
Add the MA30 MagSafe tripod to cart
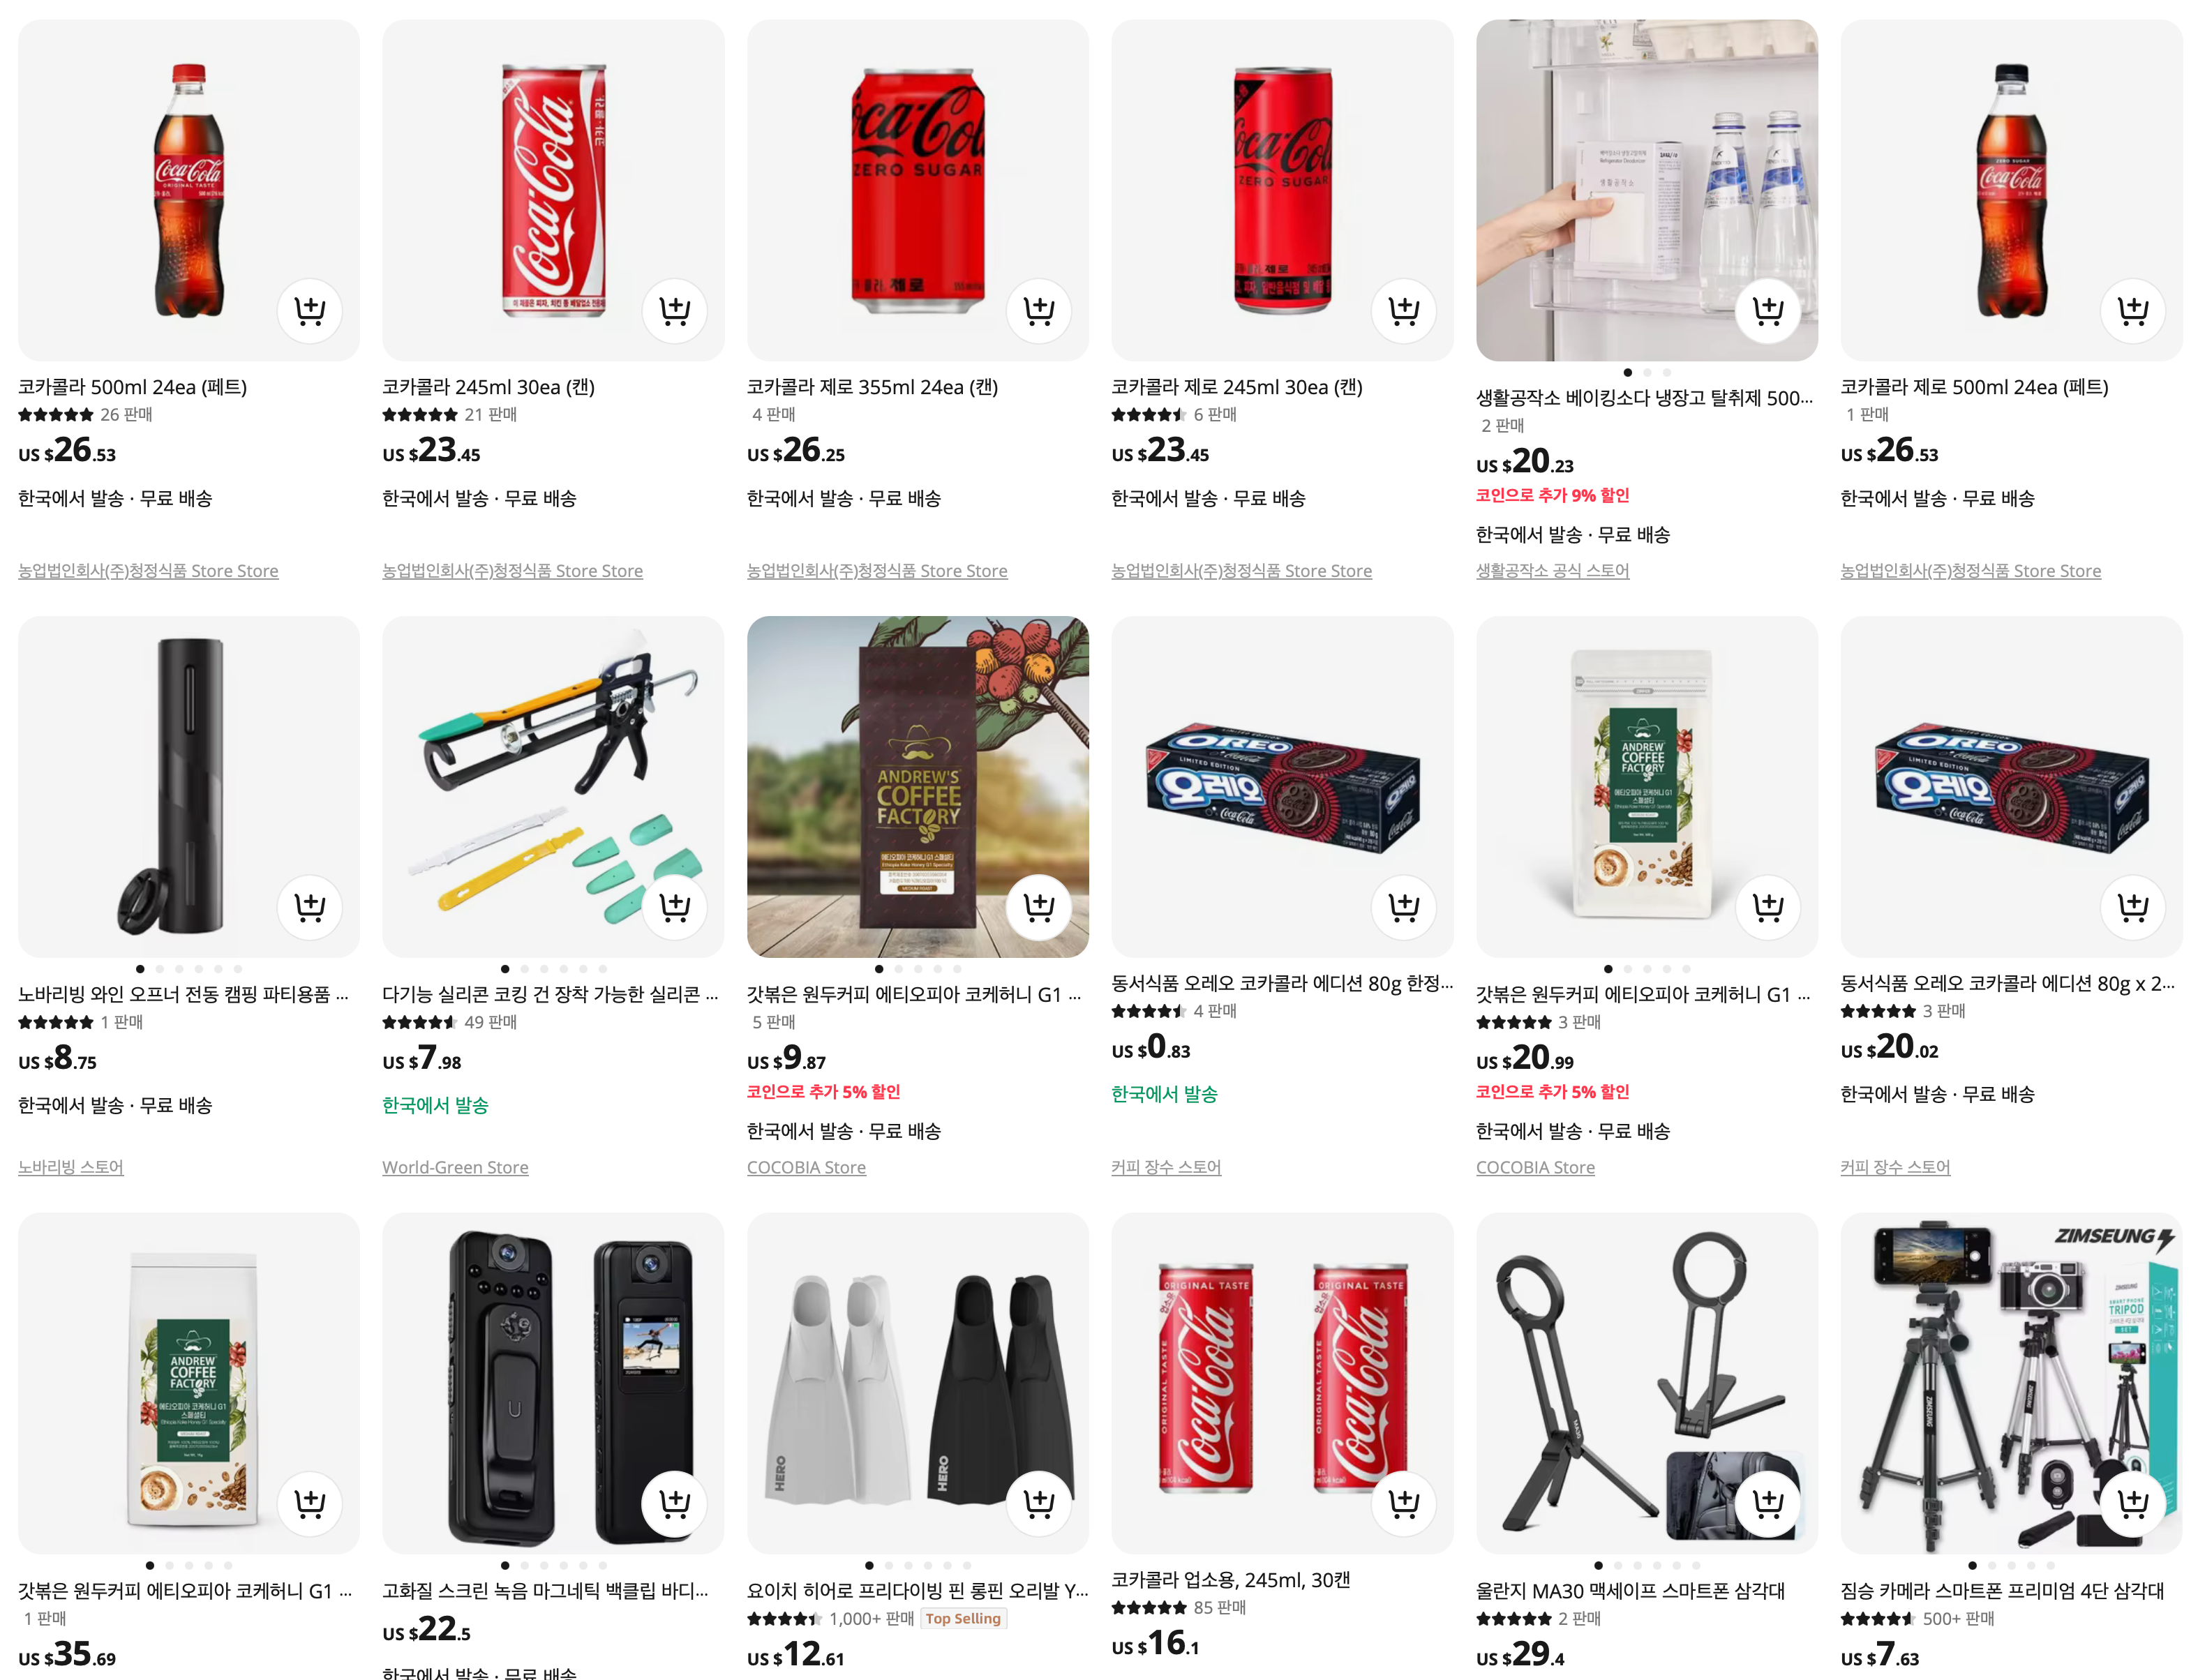[1768, 1502]
